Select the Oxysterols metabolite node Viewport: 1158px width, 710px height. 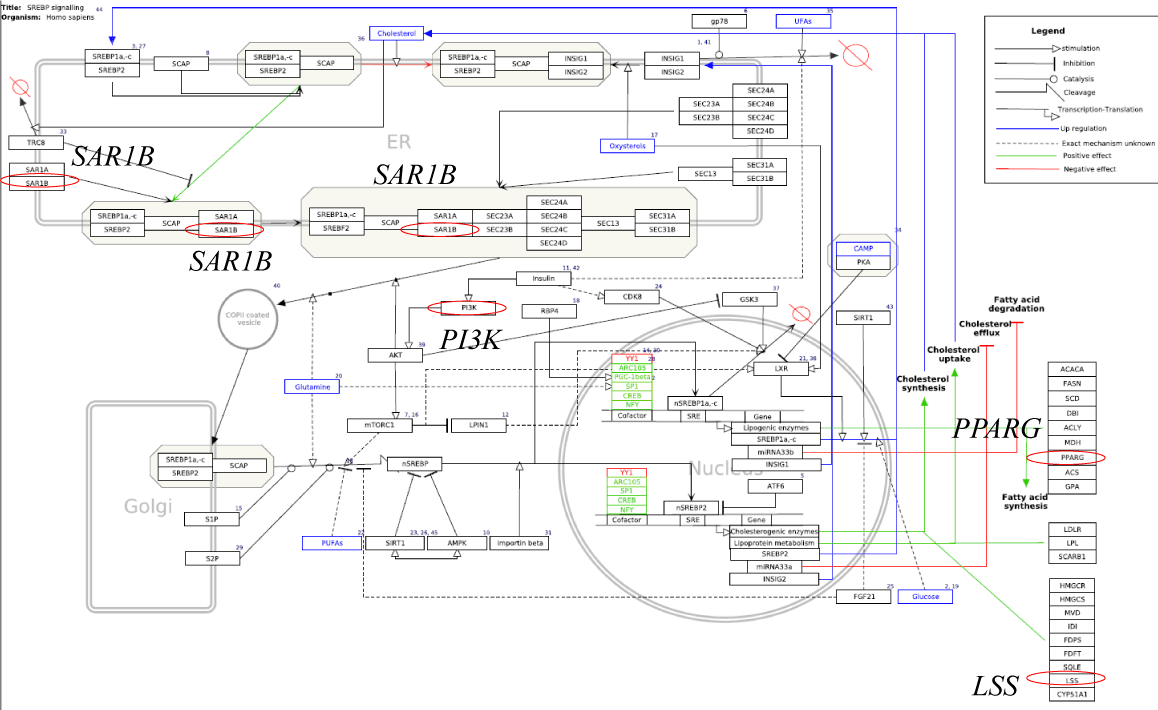pyautogui.click(x=627, y=146)
